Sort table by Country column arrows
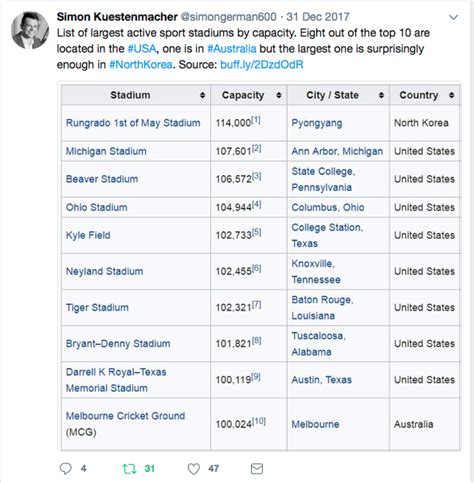 (451, 95)
